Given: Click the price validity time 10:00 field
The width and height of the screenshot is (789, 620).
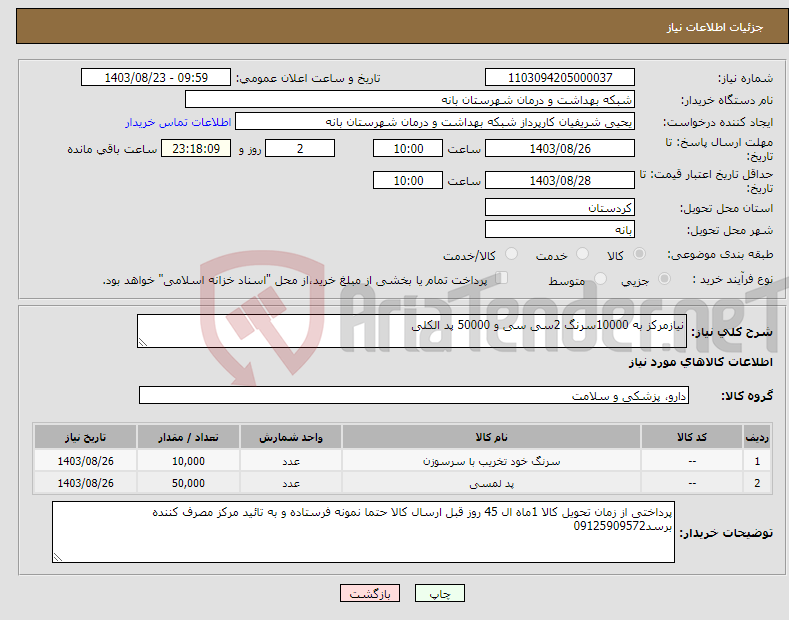Looking at the screenshot, I should coord(408,180).
